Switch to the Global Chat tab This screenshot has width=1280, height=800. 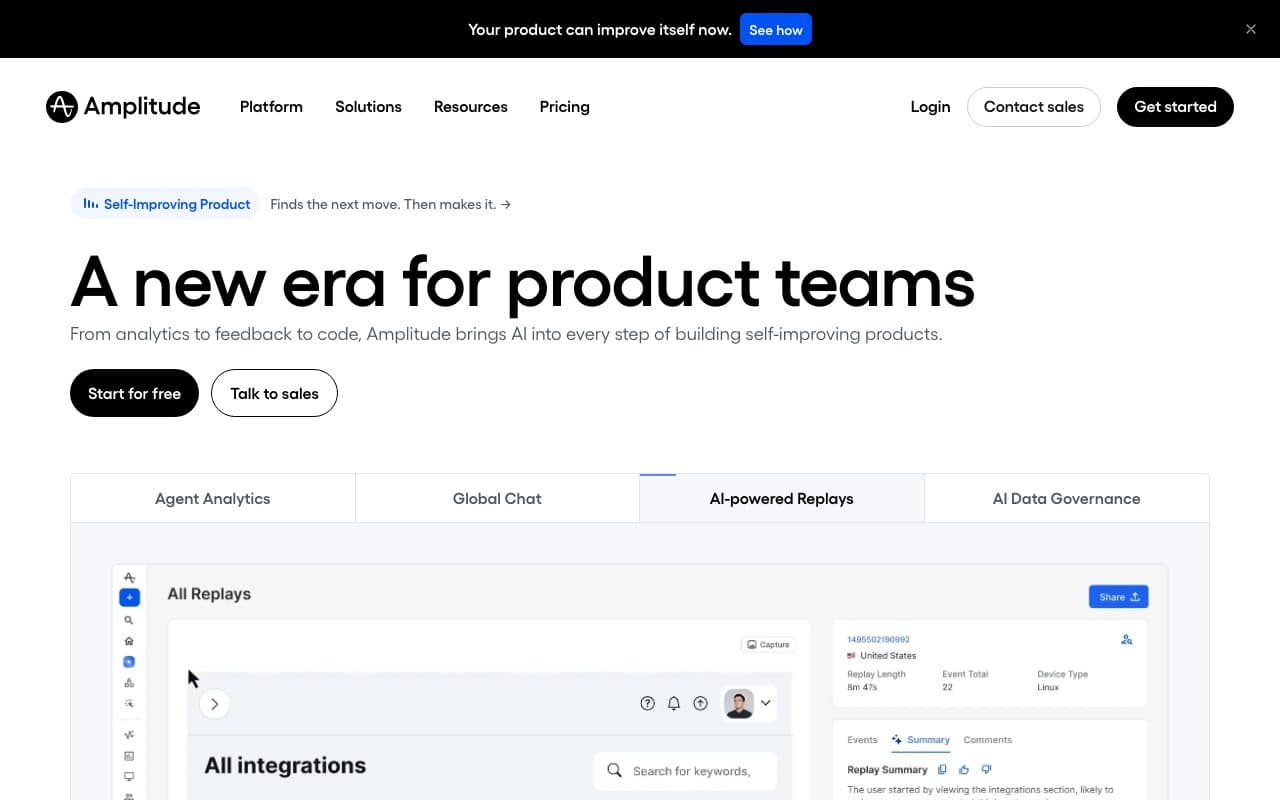[497, 498]
